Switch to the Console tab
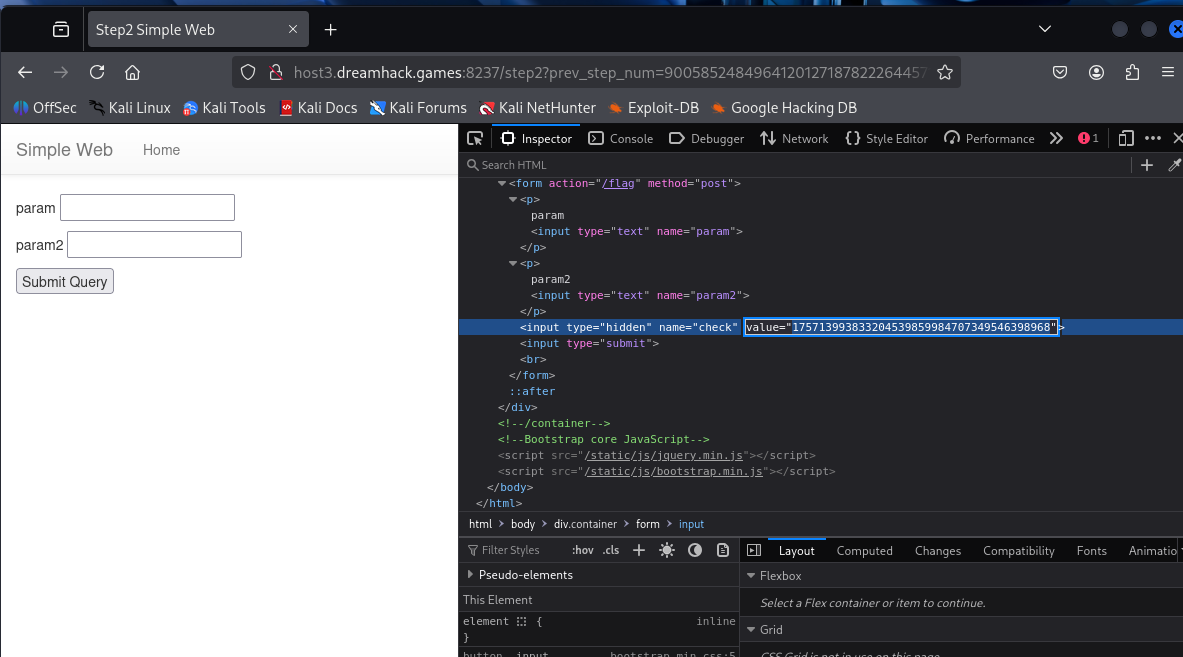 pyautogui.click(x=621, y=139)
